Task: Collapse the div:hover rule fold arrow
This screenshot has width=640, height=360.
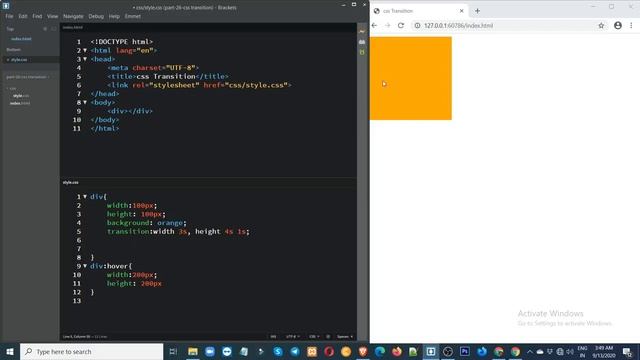Action: 85,266
